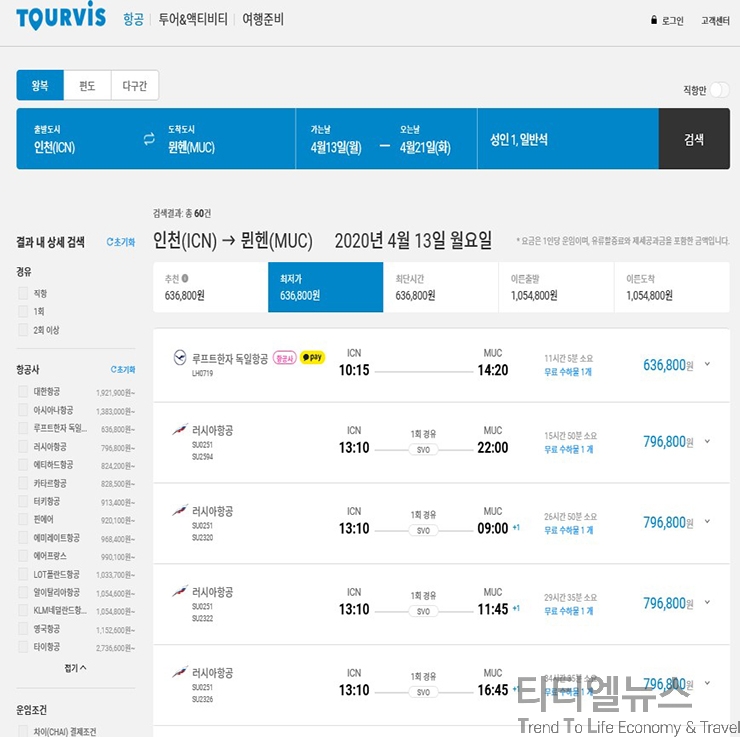
Task: Collapse airline list with 접기
Action: [x=75, y=668]
